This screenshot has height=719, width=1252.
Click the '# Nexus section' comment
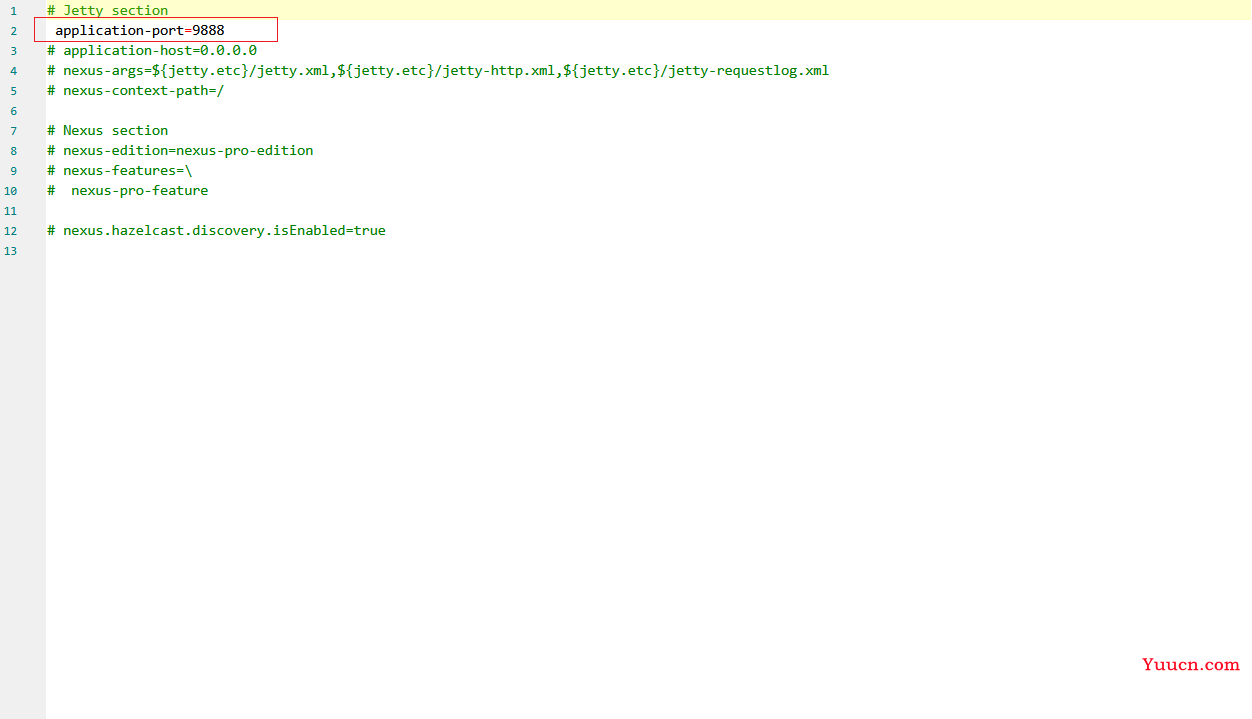107,131
